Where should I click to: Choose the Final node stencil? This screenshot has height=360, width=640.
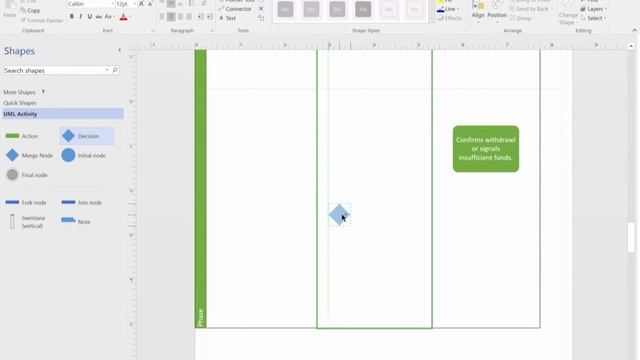[x=27, y=175]
